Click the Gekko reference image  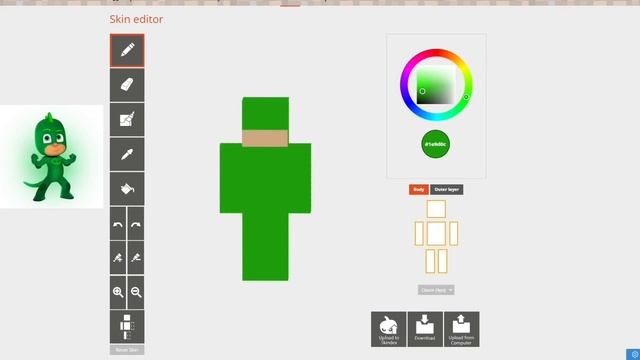point(51,157)
